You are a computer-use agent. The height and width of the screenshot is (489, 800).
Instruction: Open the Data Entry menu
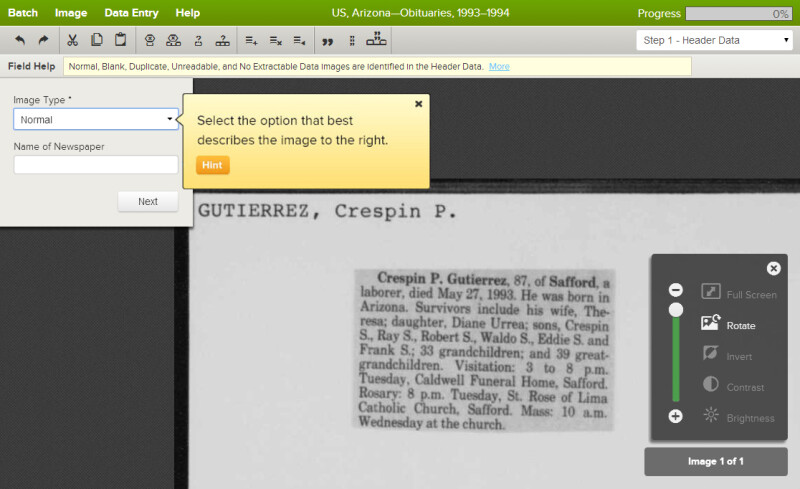coord(131,13)
